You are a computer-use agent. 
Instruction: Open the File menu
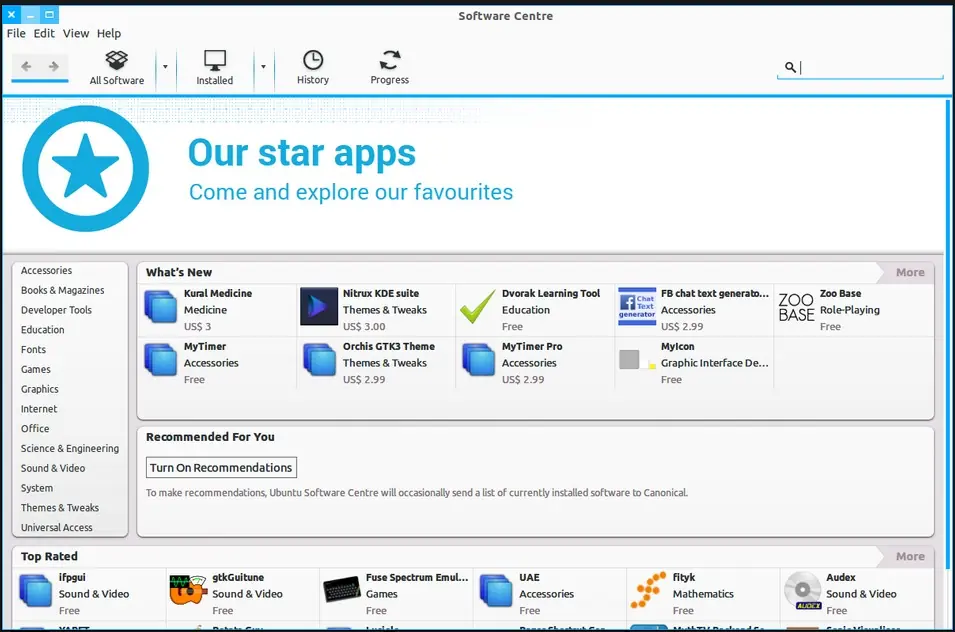pyautogui.click(x=16, y=33)
